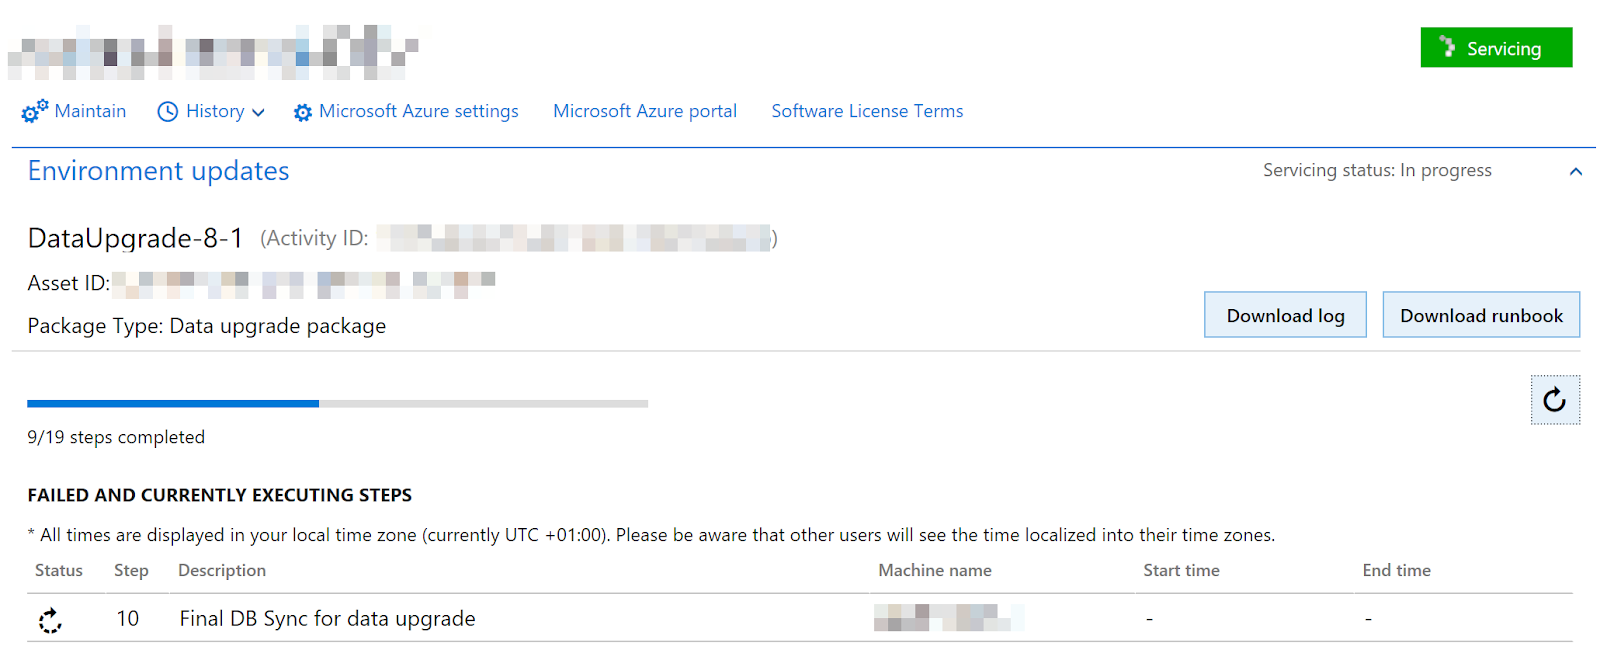1600x667 pixels.
Task: Click the steps completed progress bar
Action: (x=337, y=404)
